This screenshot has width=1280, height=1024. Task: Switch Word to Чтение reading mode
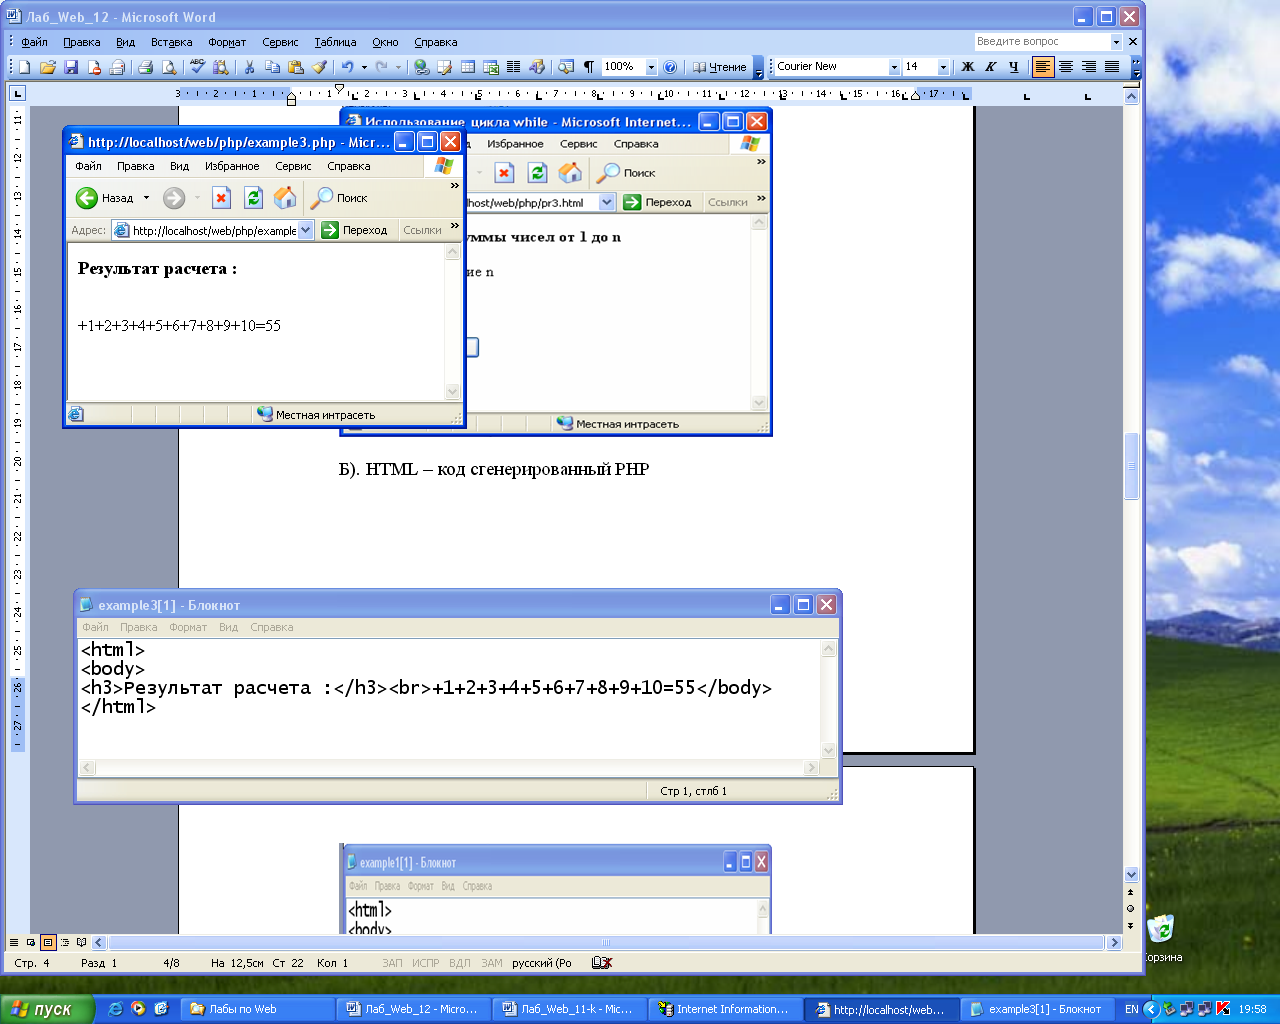[719, 67]
